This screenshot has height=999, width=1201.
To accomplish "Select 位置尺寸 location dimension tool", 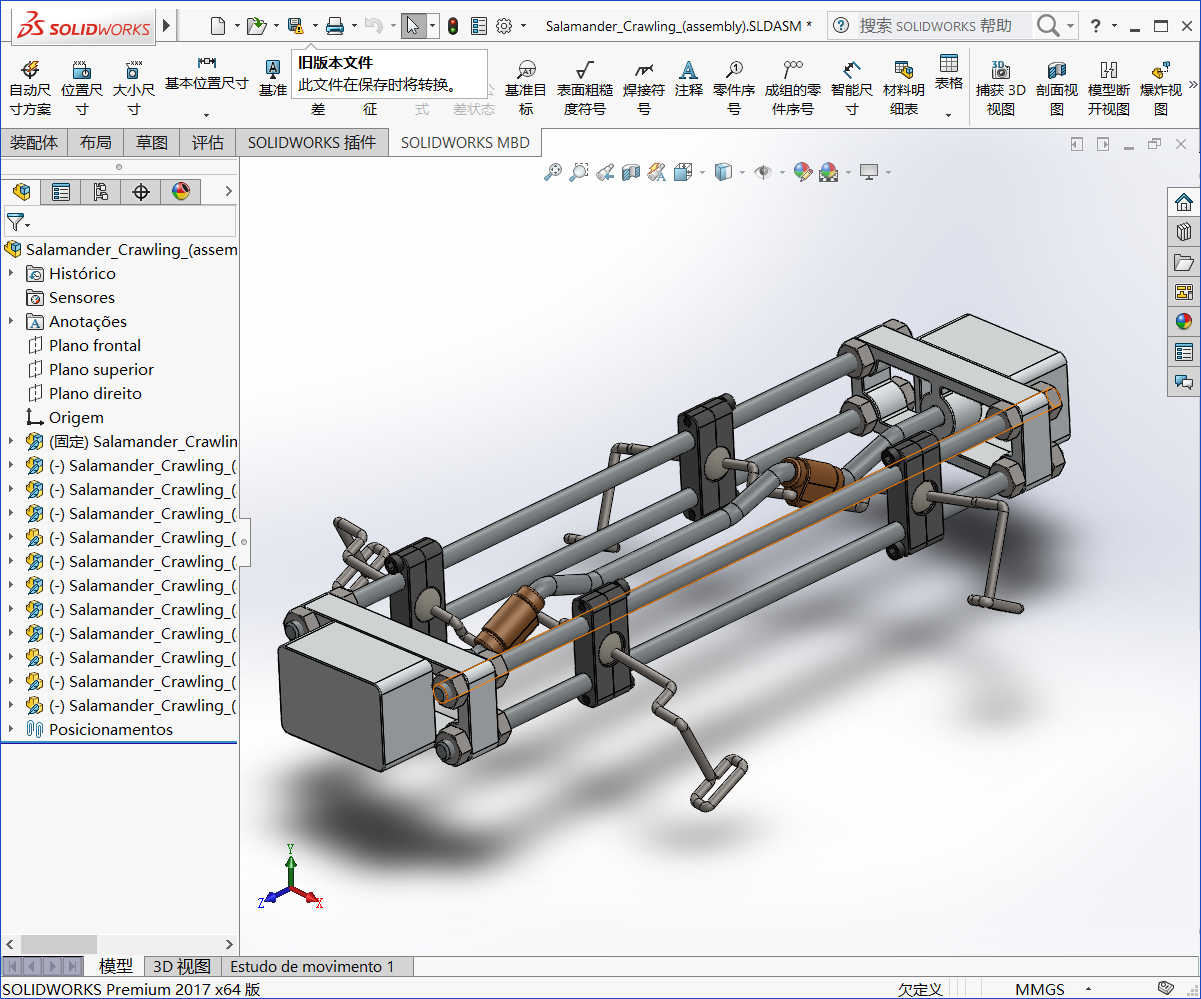I will (x=82, y=87).
